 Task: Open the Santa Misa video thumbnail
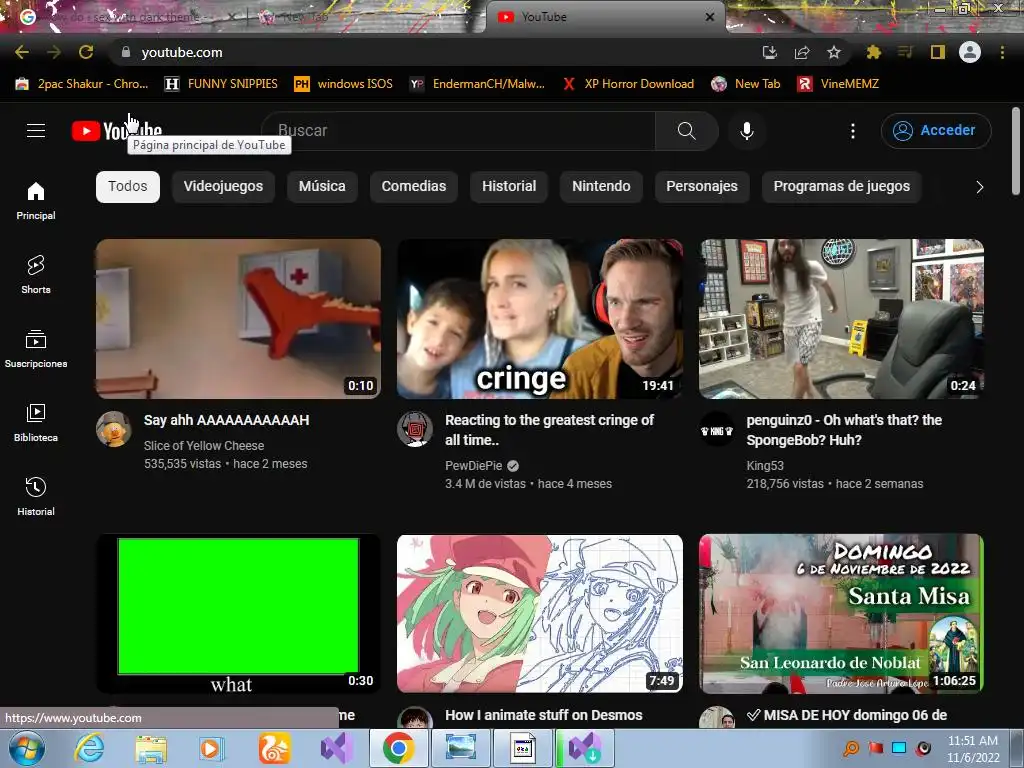click(841, 614)
